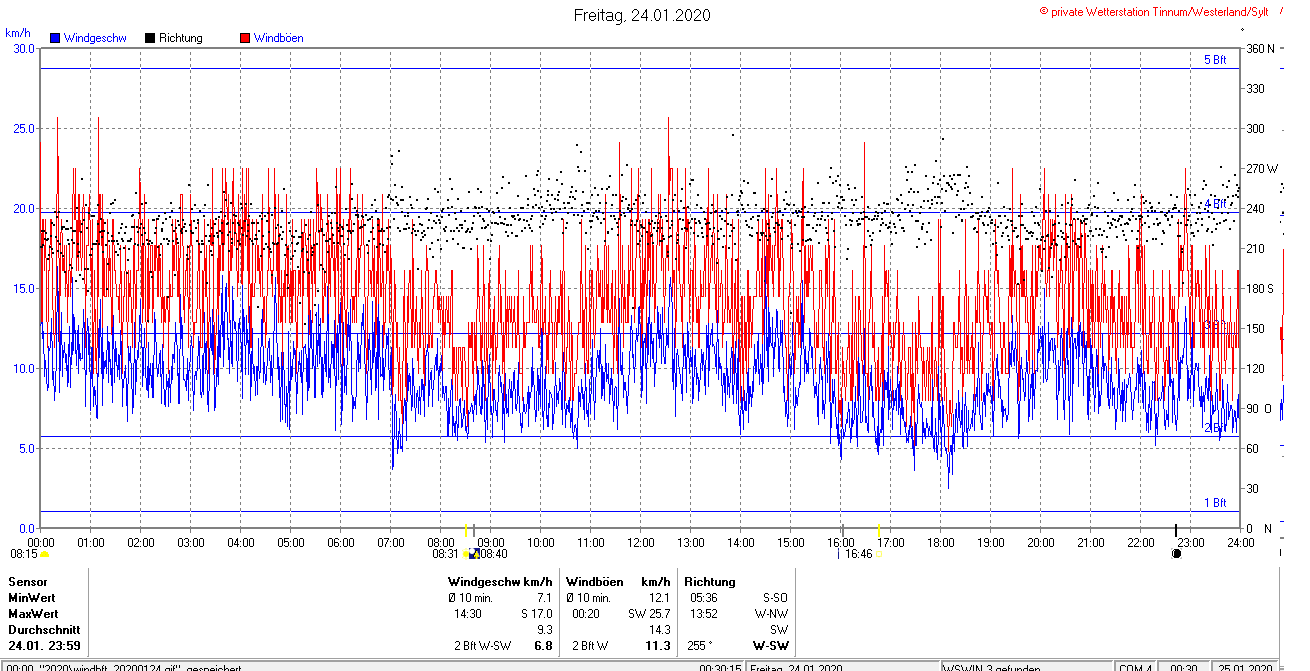The width and height of the screenshot is (1310, 671).
Task: Click the 13:52 direction time value
Action: pos(704,614)
